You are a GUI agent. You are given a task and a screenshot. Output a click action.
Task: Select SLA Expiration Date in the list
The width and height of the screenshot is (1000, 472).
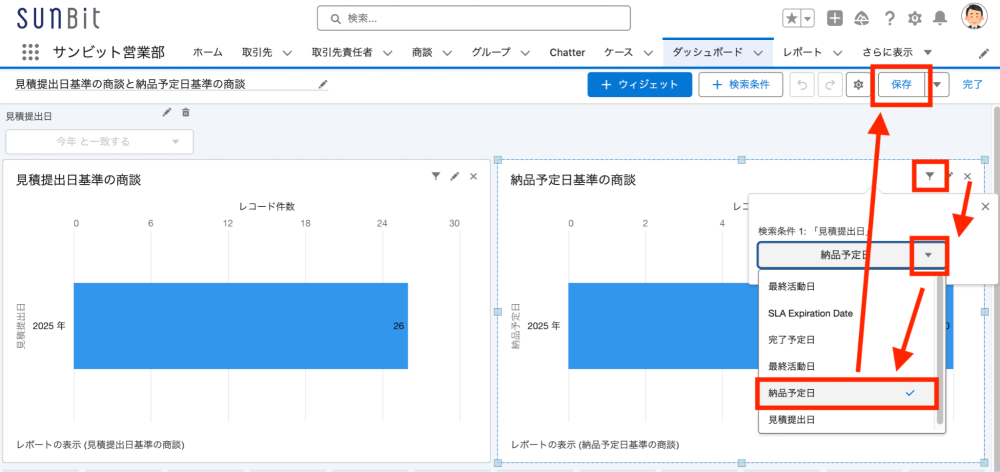pyautogui.click(x=810, y=313)
